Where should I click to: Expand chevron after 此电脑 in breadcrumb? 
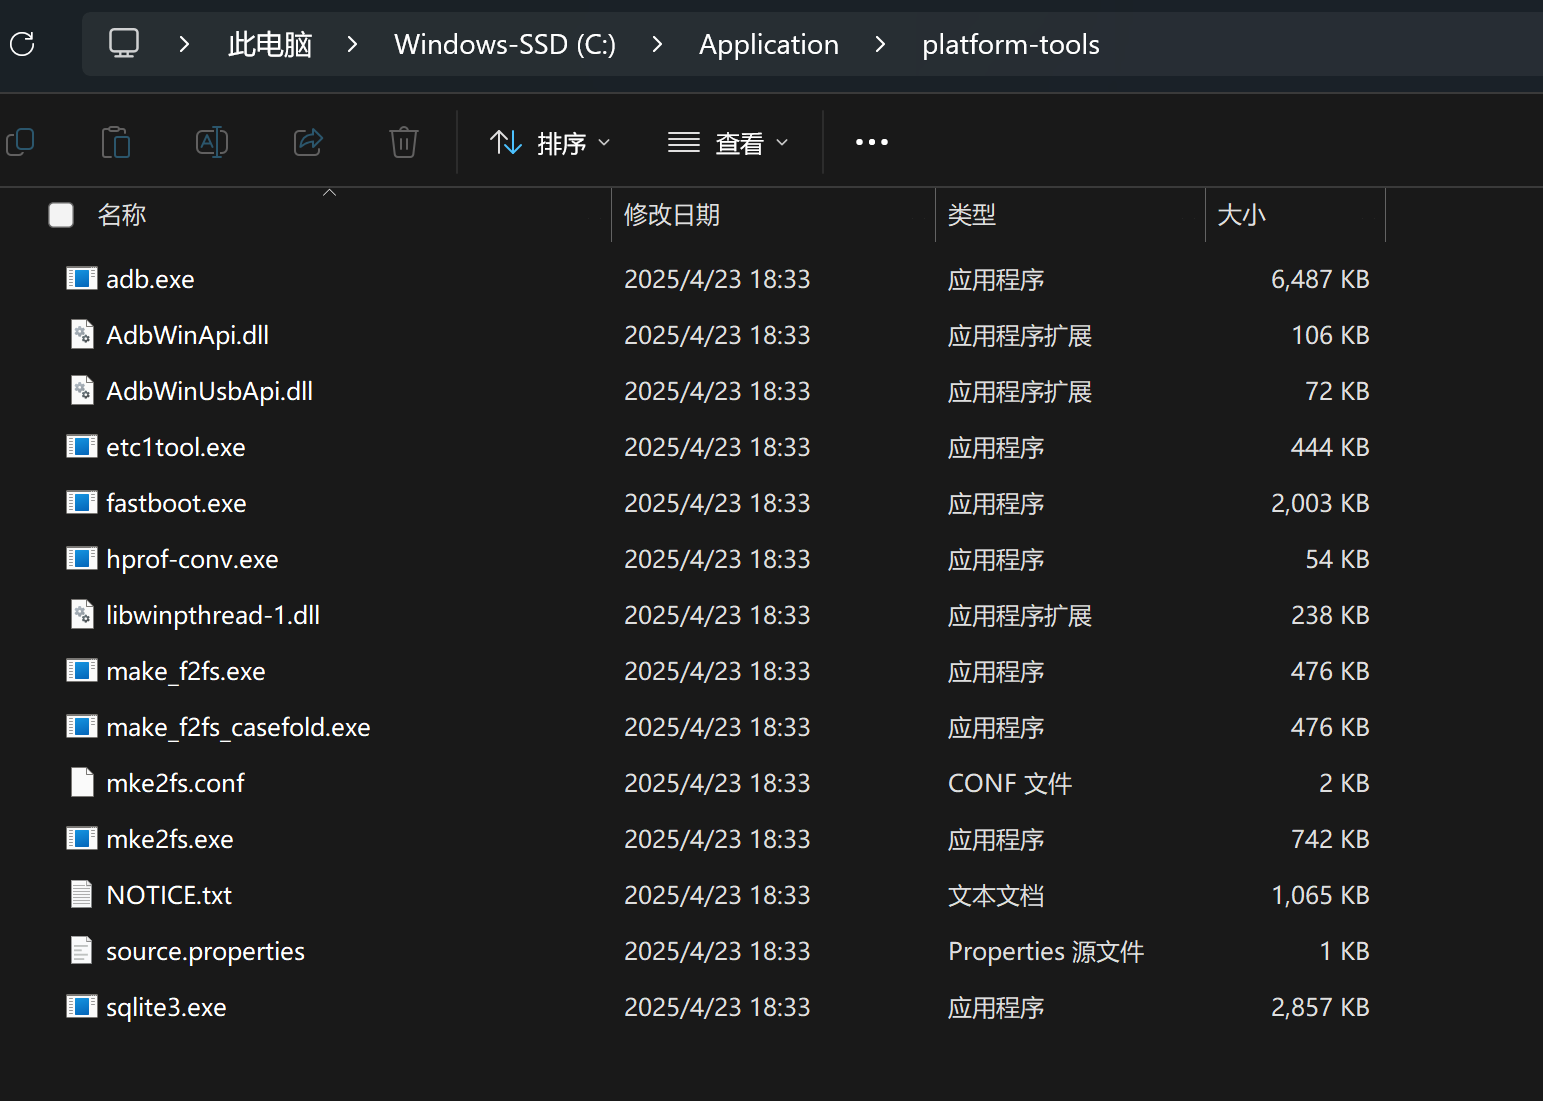point(352,44)
